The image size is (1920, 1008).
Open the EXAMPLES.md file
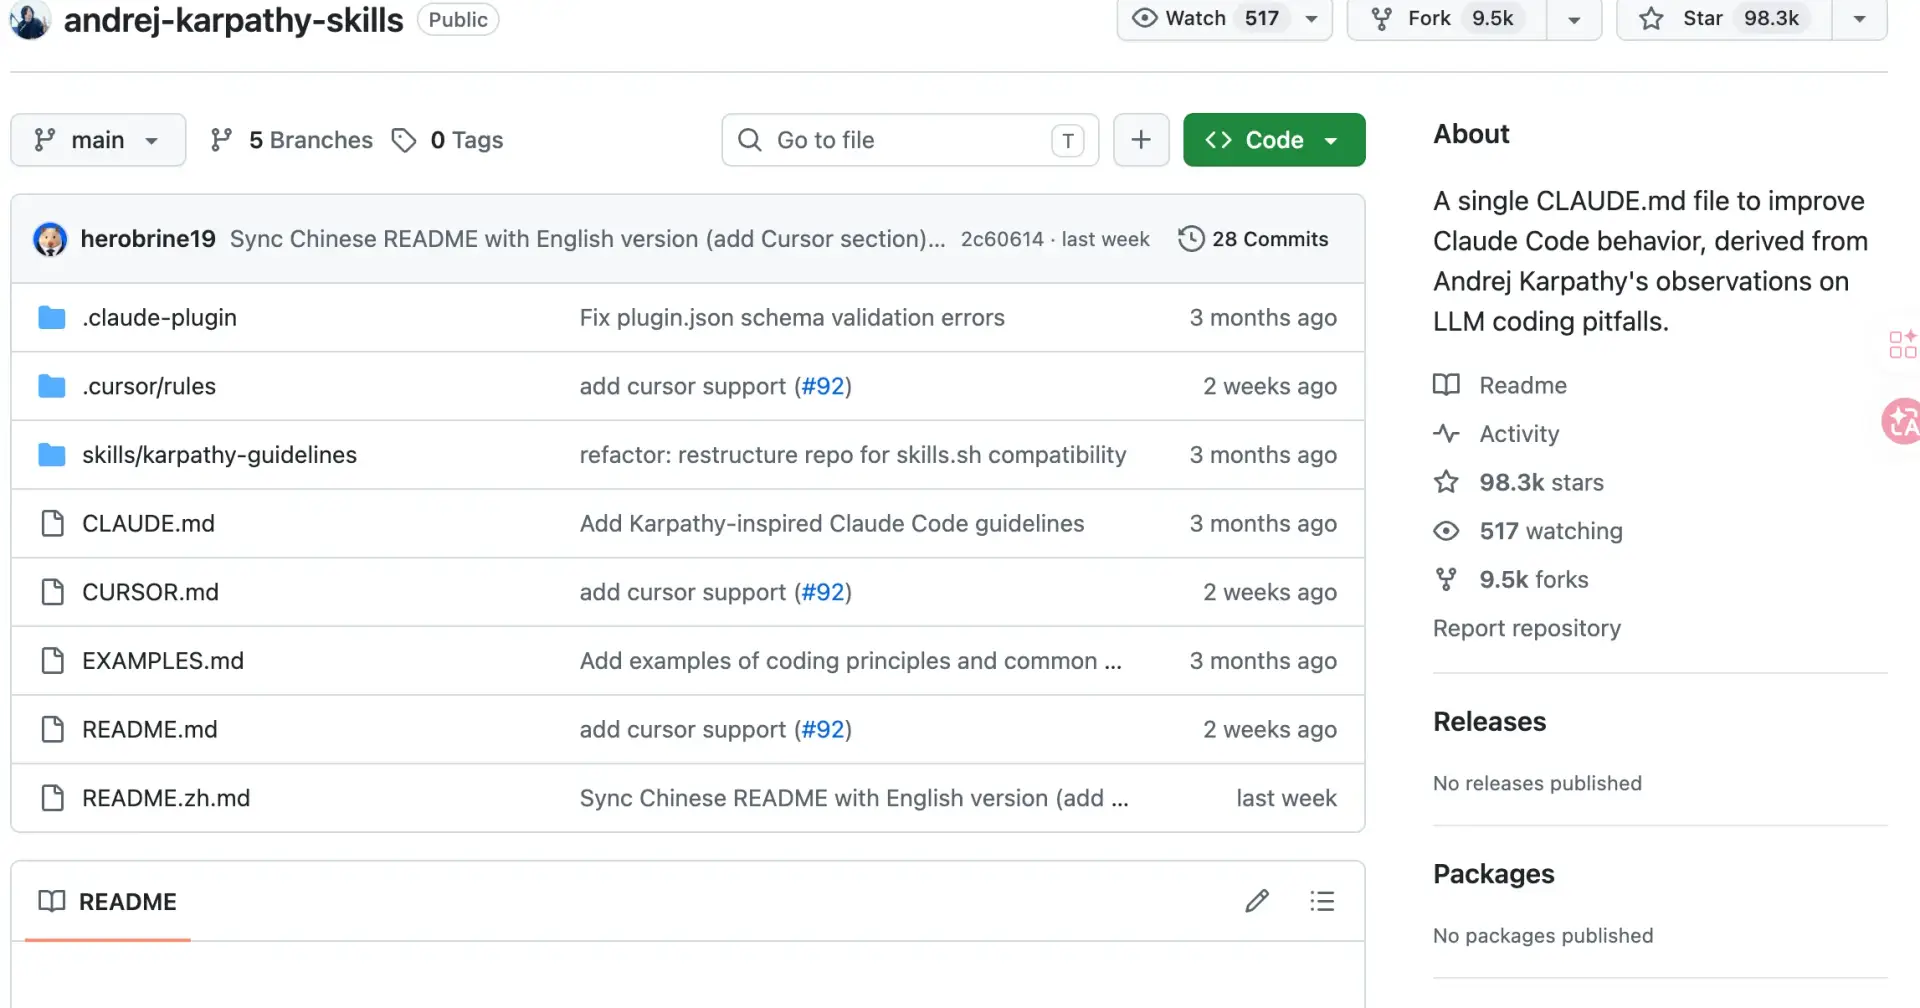coord(163,661)
